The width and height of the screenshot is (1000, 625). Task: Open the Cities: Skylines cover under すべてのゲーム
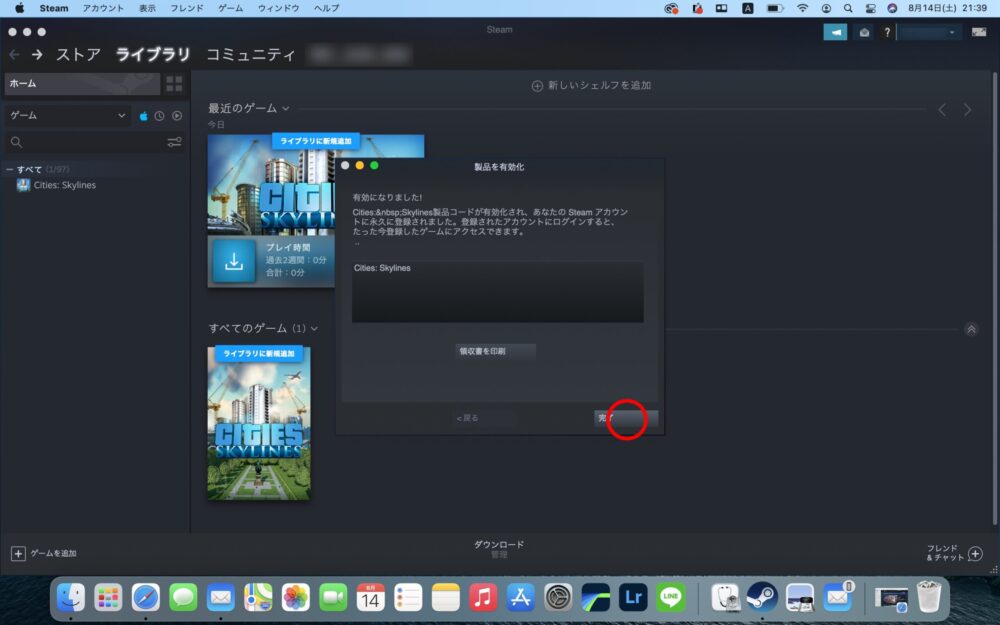coord(259,423)
